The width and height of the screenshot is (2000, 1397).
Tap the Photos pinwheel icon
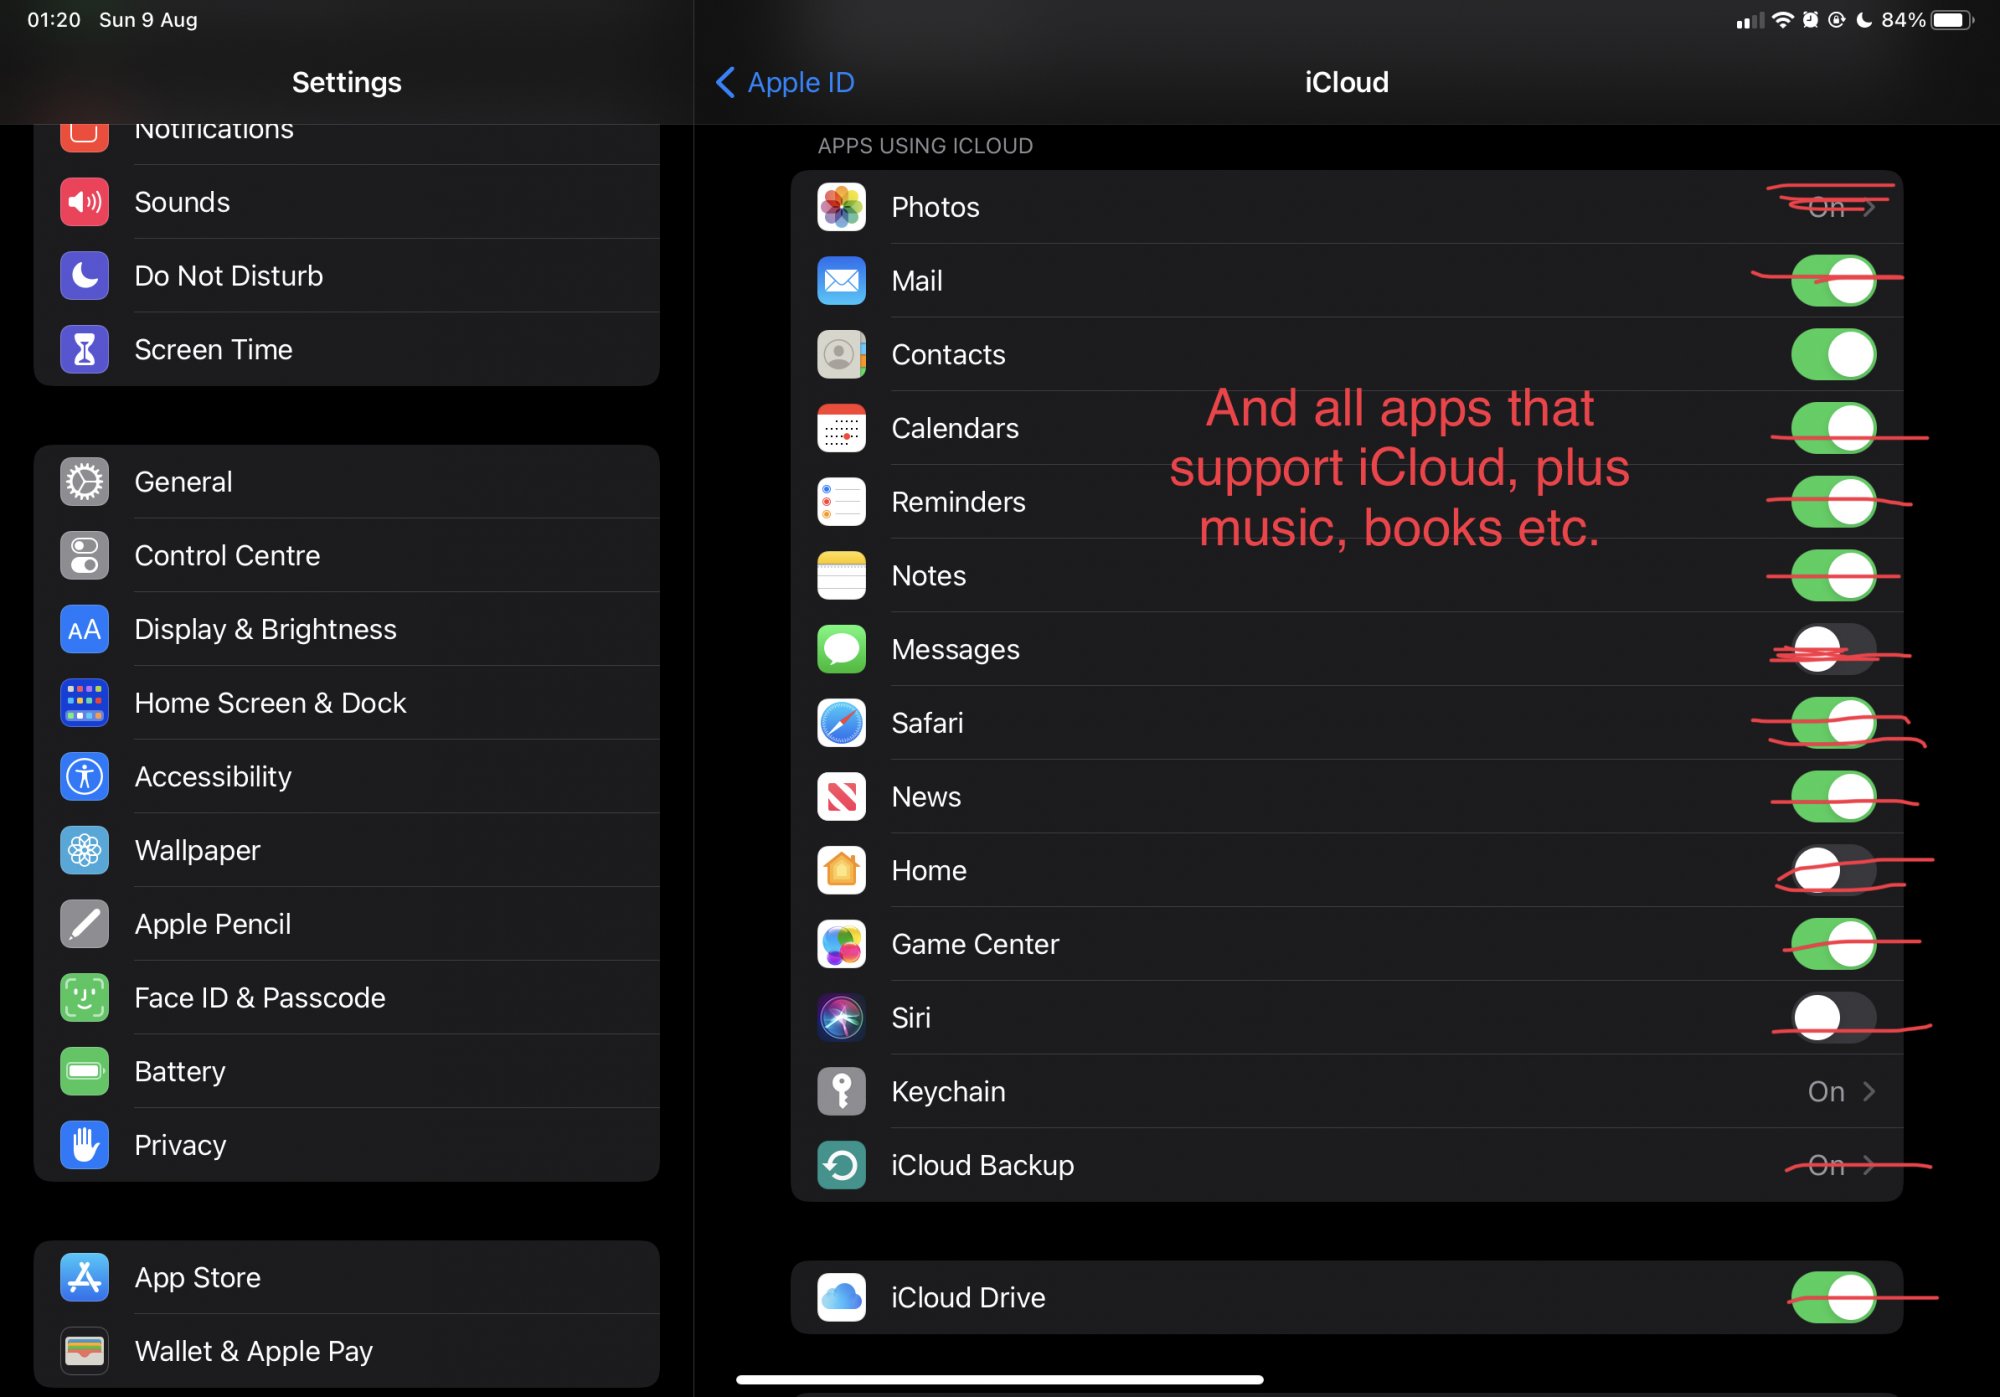(x=841, y=207)
